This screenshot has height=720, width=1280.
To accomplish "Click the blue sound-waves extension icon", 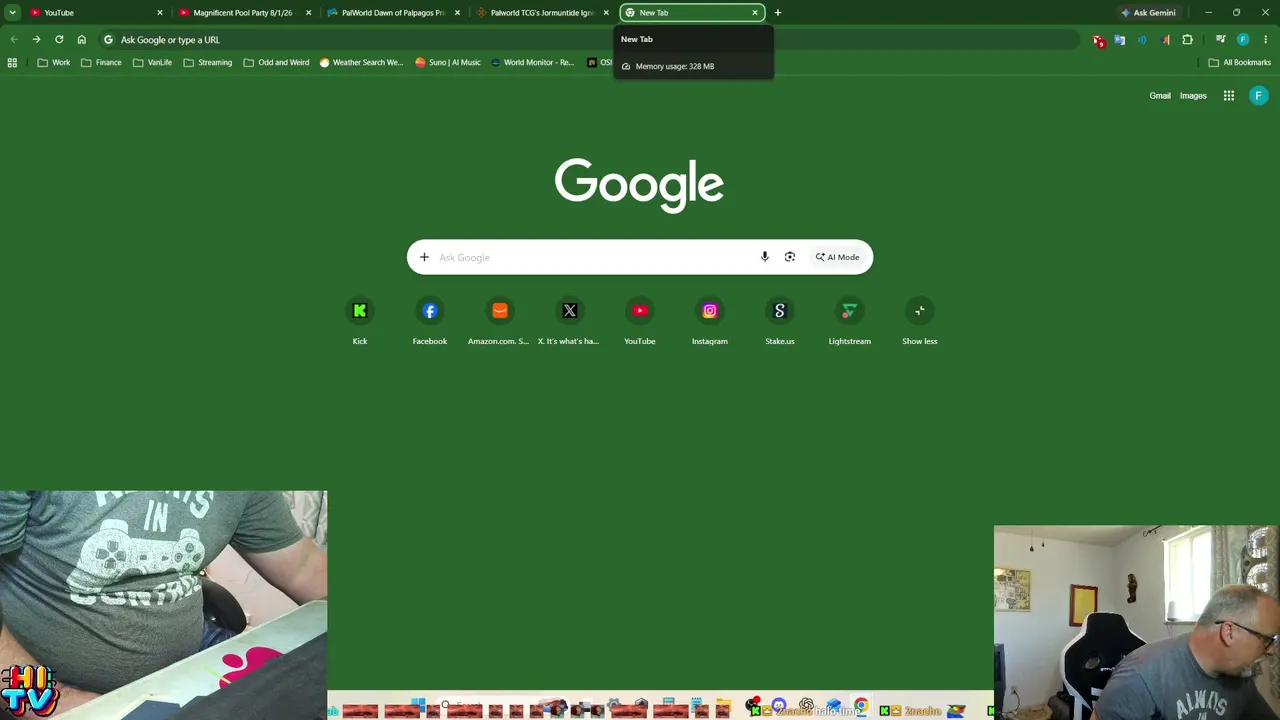I will point(1143,40).
